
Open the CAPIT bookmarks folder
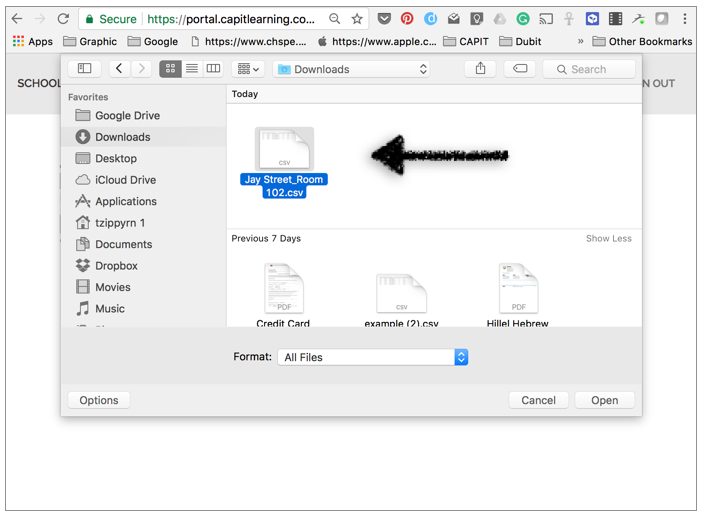[x=466, y=42]
